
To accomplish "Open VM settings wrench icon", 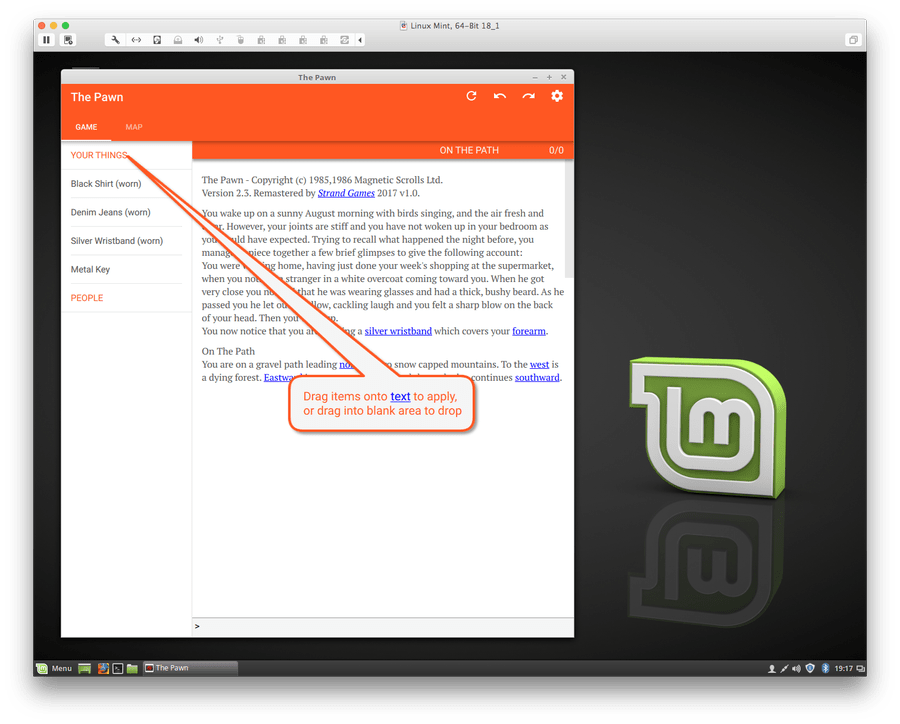I will (x=116, y=40).
